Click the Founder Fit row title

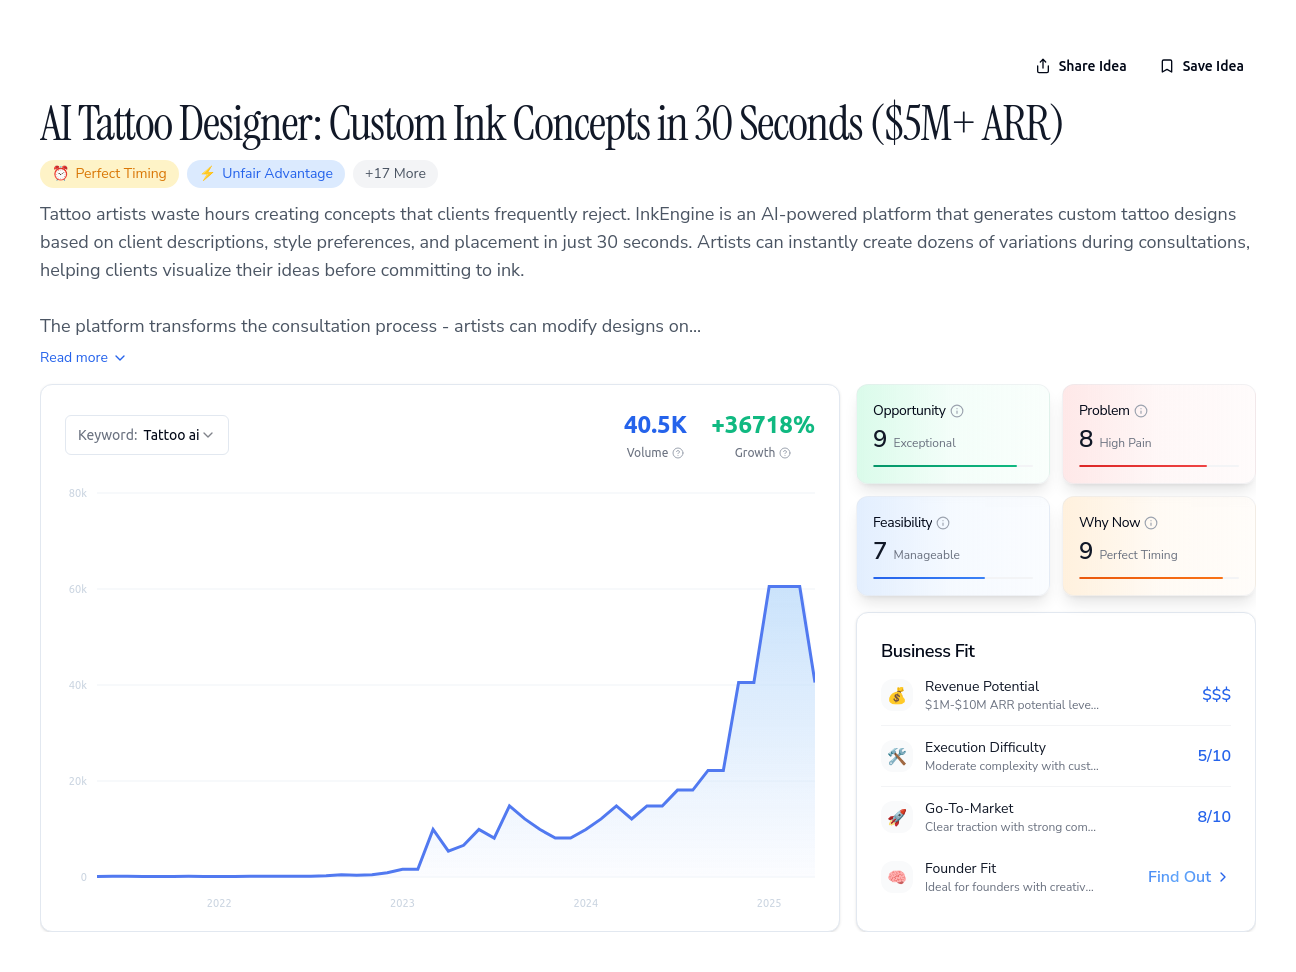960,868
